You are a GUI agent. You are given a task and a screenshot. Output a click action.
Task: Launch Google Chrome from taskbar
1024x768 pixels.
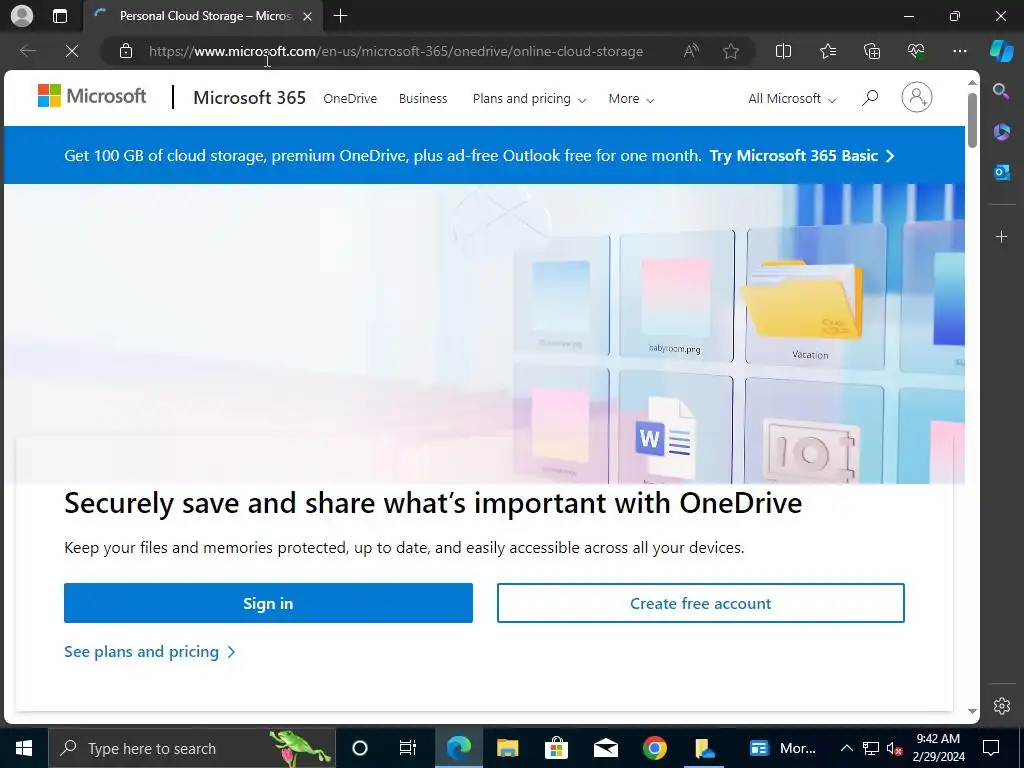coord(654,748)
